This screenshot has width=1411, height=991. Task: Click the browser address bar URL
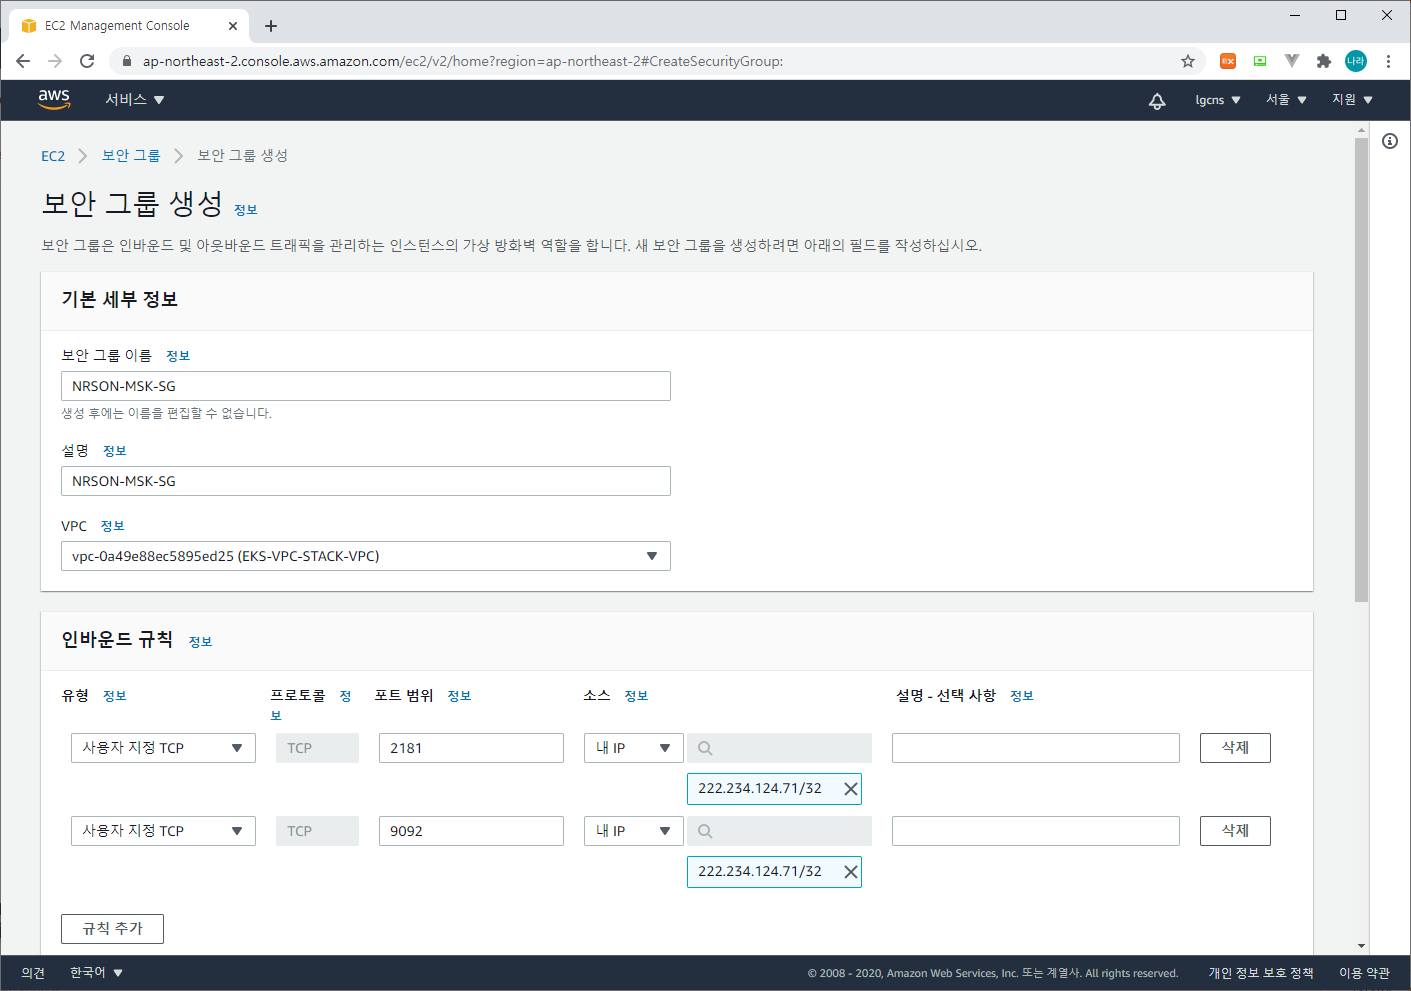(462, 61)
